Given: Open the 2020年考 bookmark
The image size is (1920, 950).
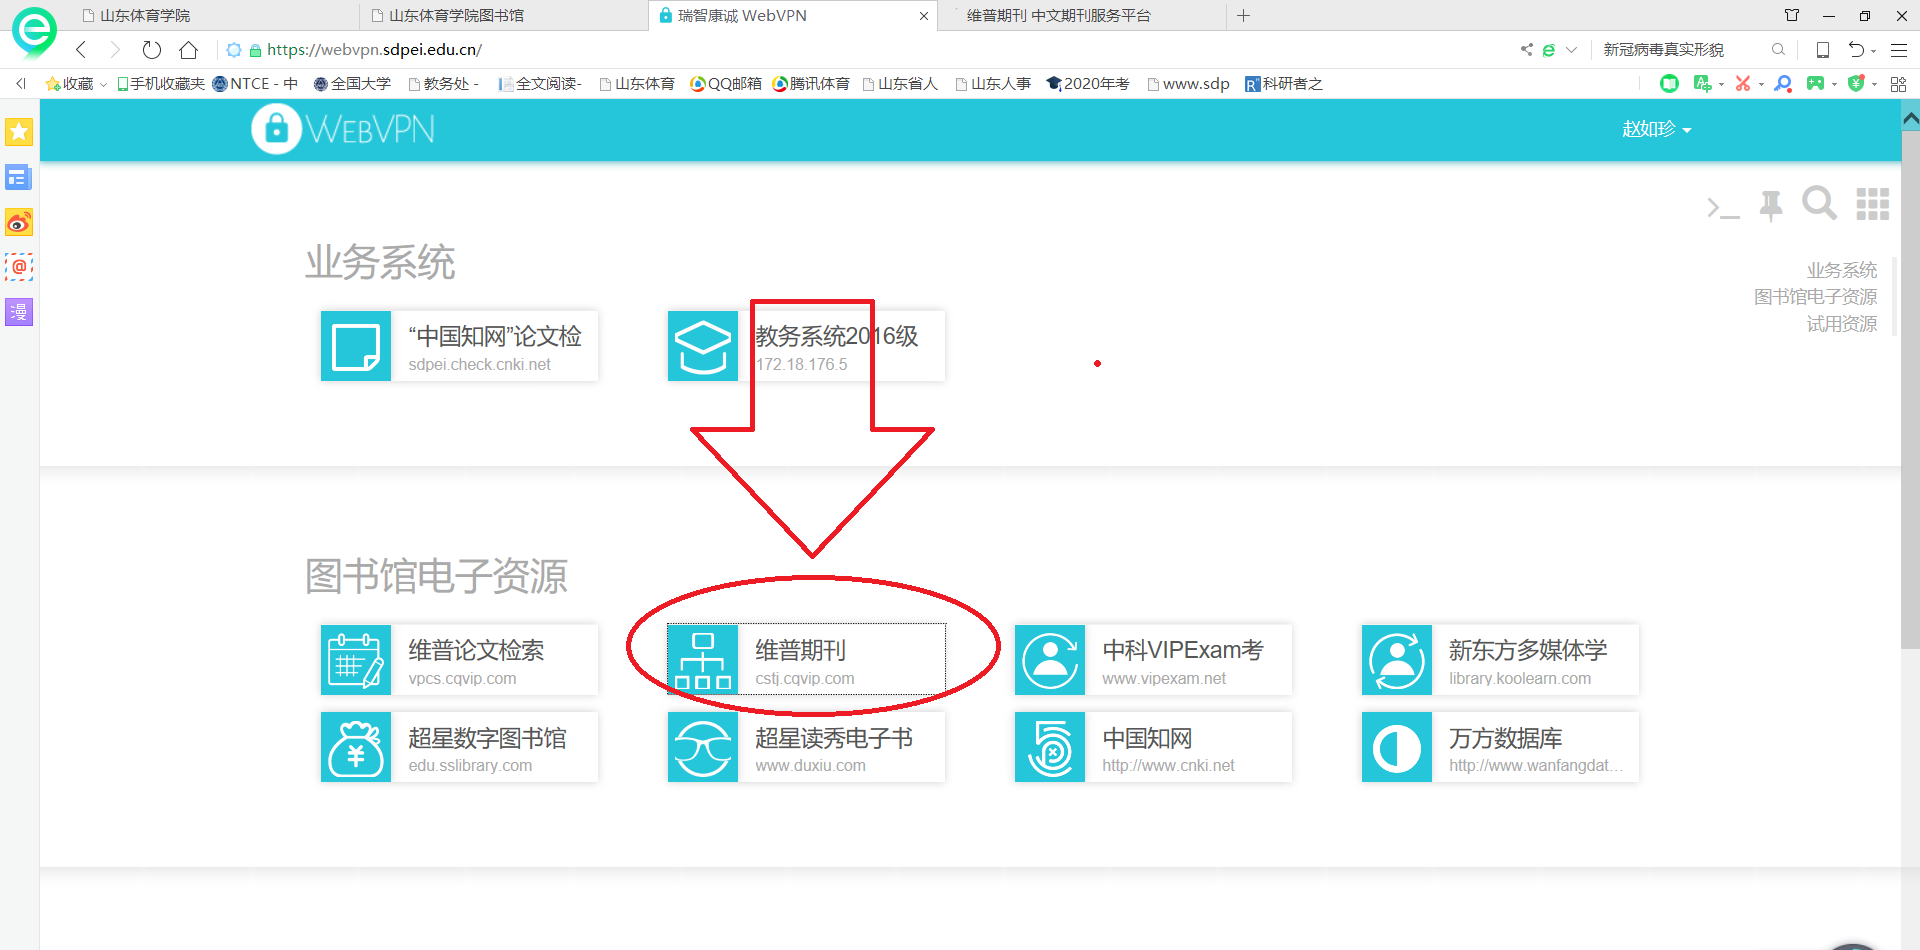Looking at the screenshot, I should tap(1088, 84).
